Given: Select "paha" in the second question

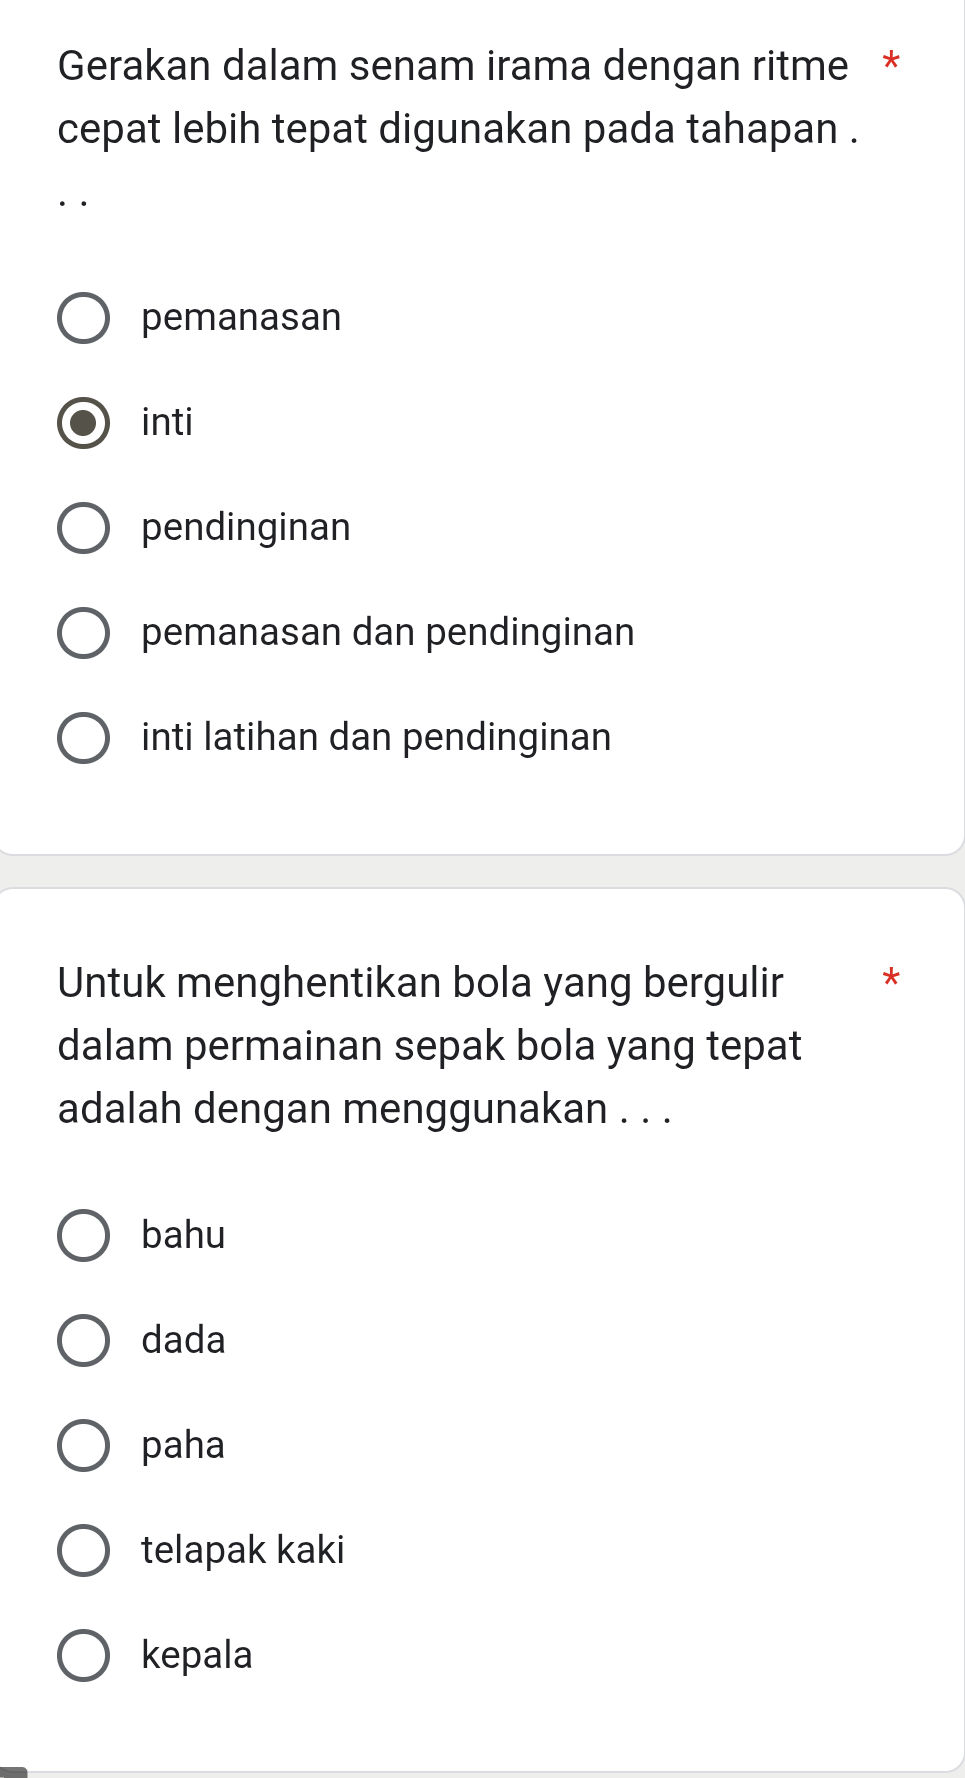Looking at the screenshot, I should (84, 1446).
